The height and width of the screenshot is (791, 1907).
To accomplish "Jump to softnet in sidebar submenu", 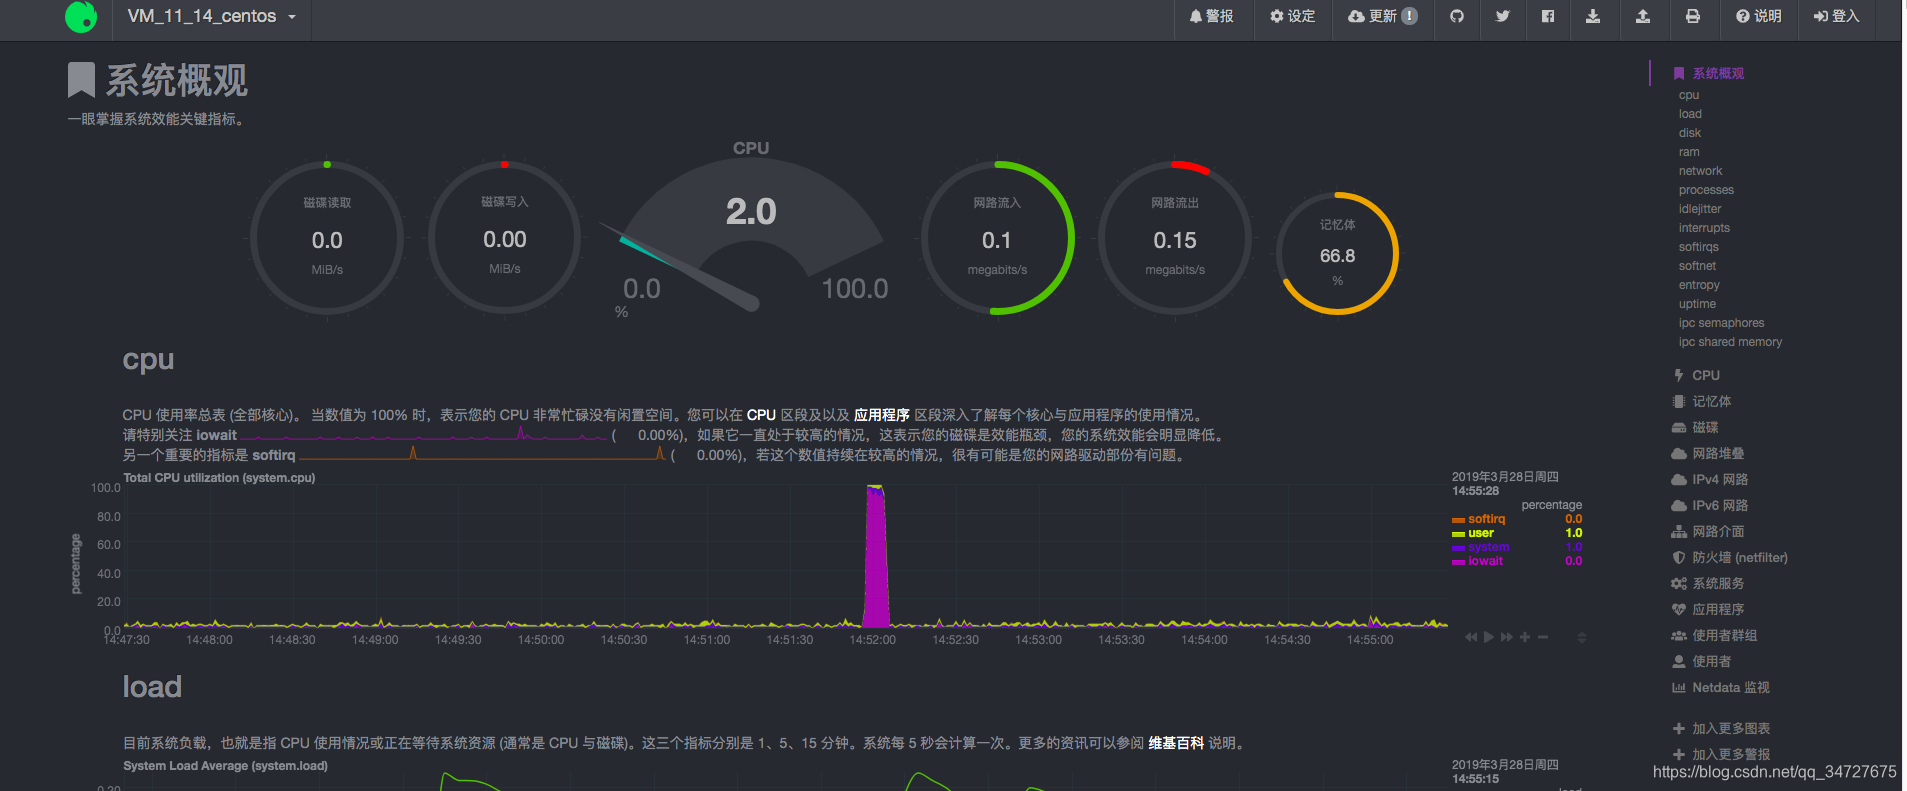I will 1697,266.
